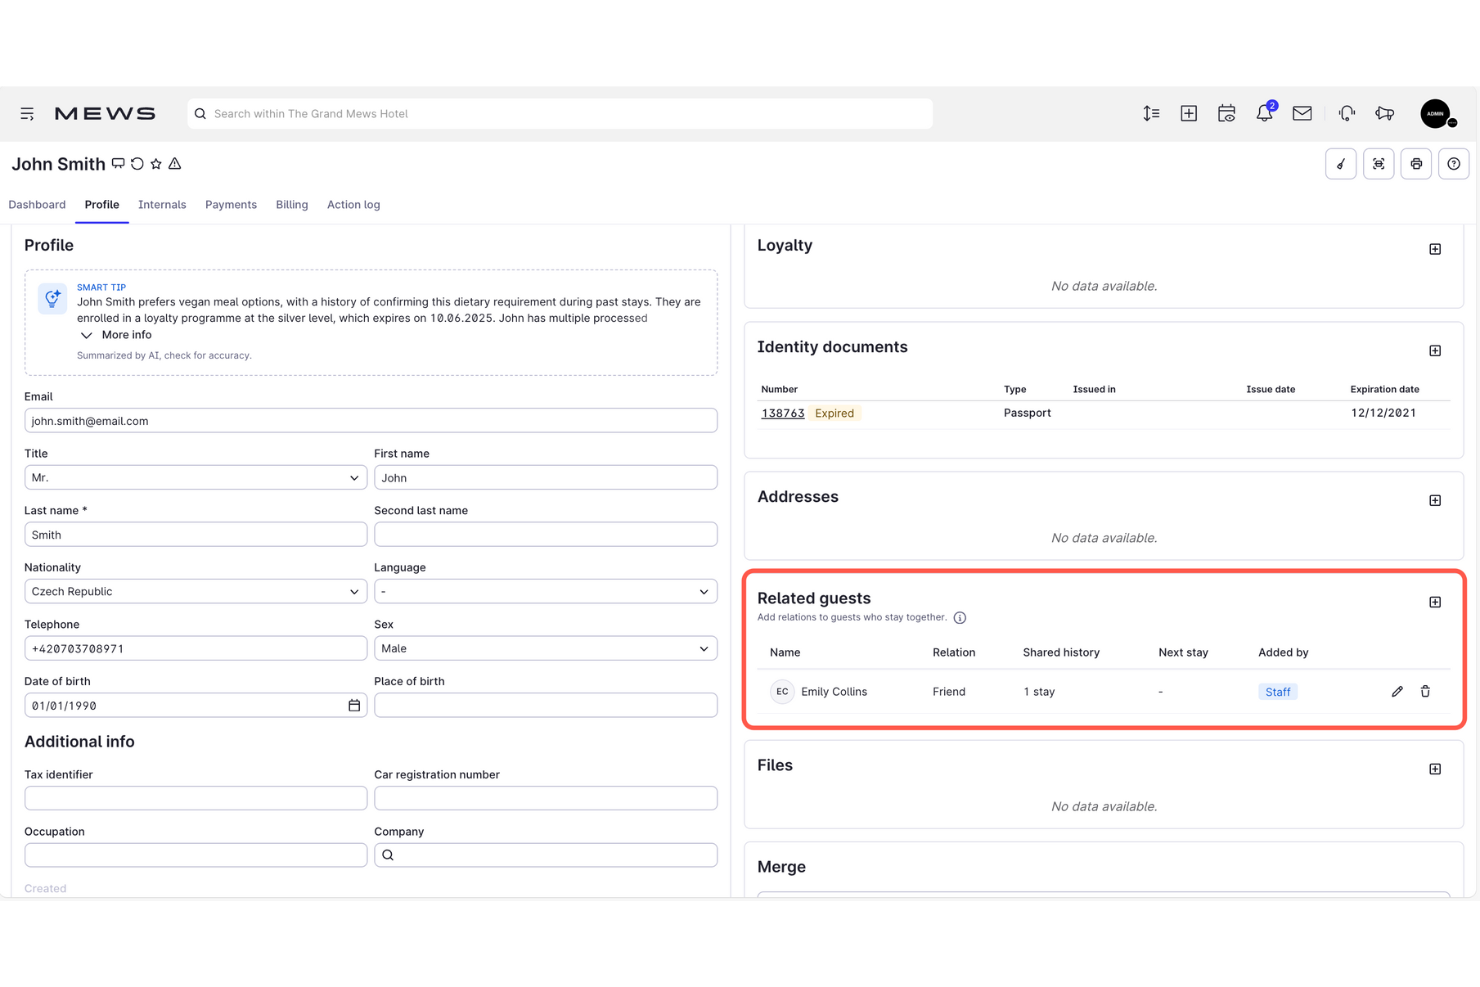
Task: Star John Smith's profile
Action: (156, 163)
